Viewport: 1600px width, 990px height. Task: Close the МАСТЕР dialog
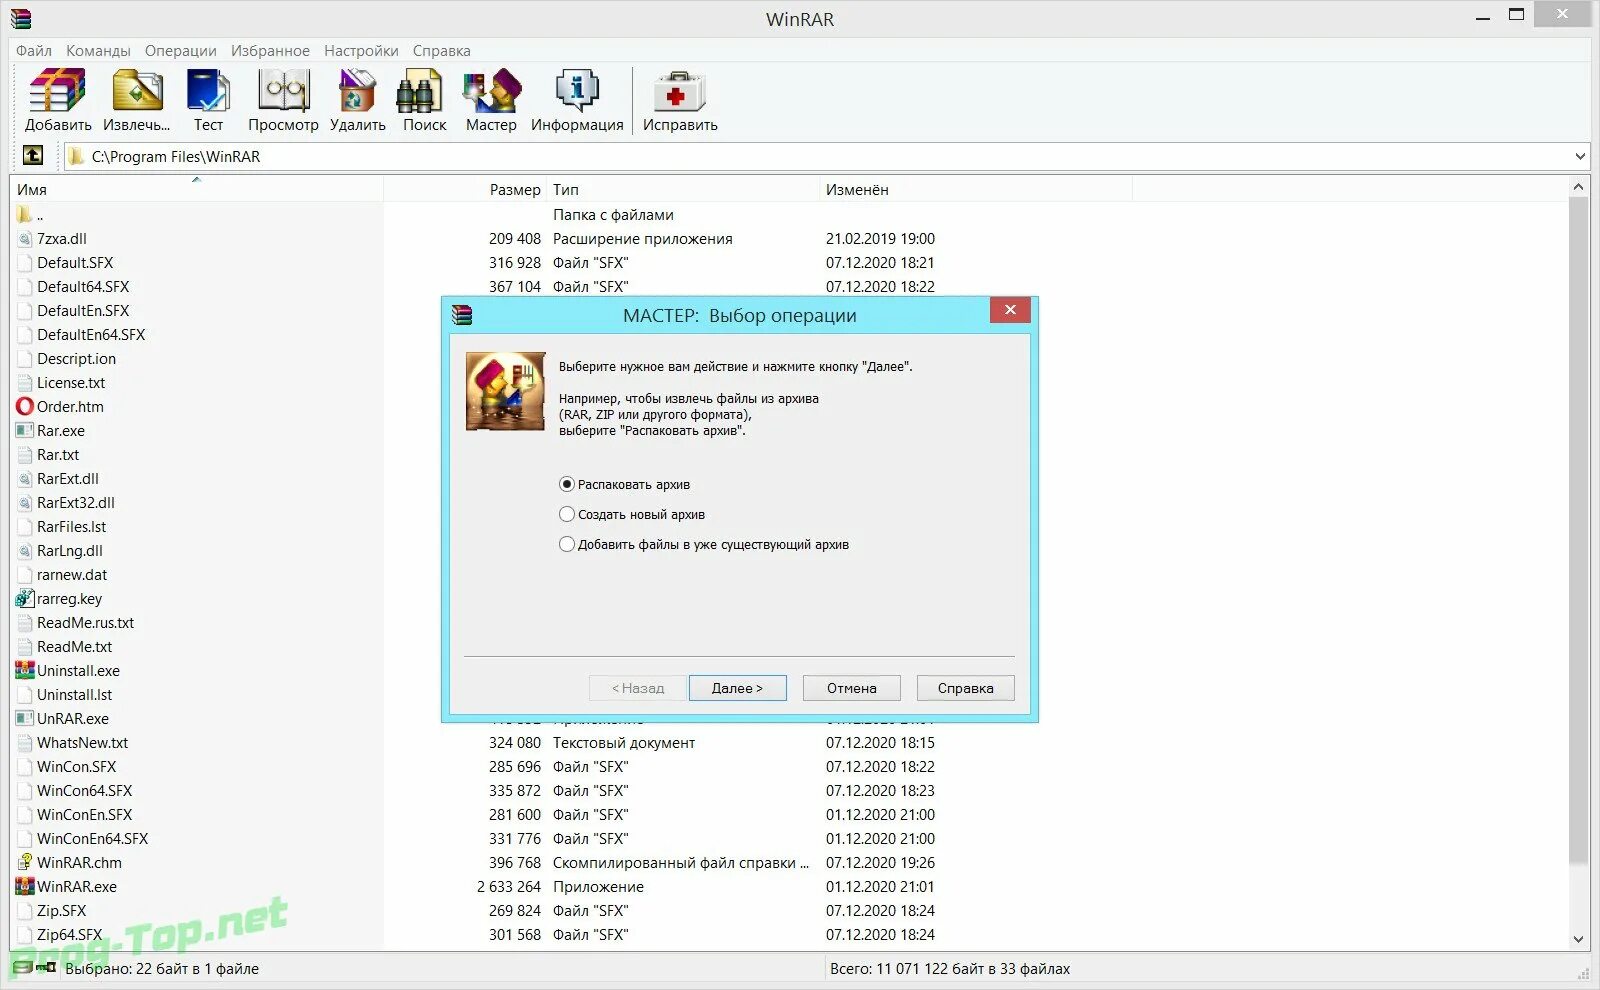(x=1010, y=310)
